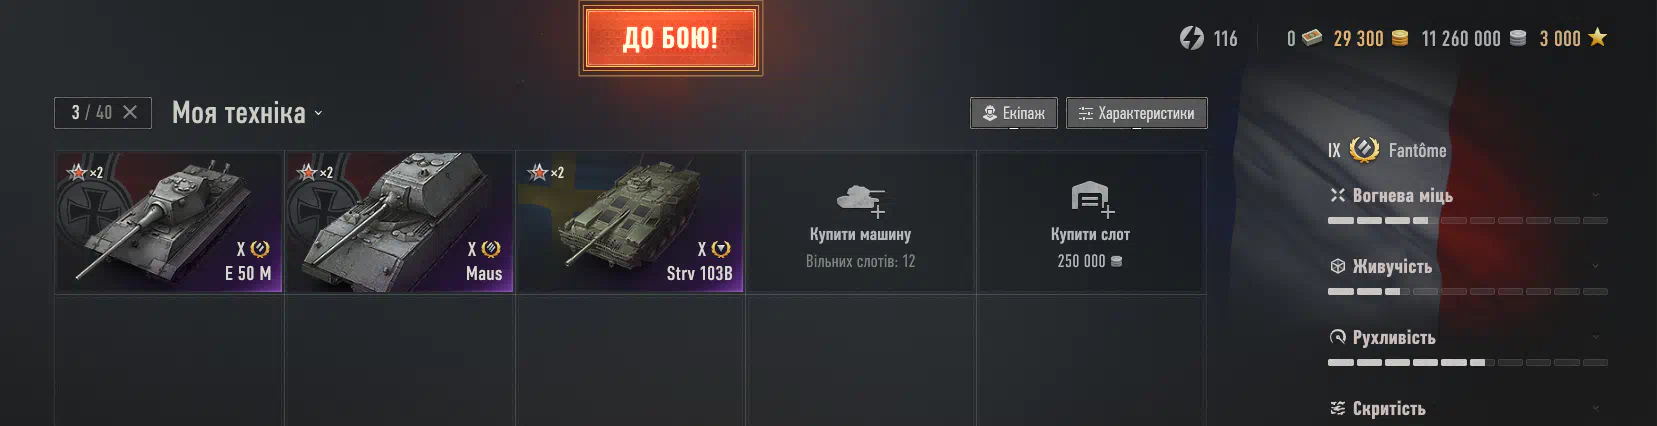Select the Maus tank card
The height and width of the screenshot is (426, 1657).
click(400, 222)
